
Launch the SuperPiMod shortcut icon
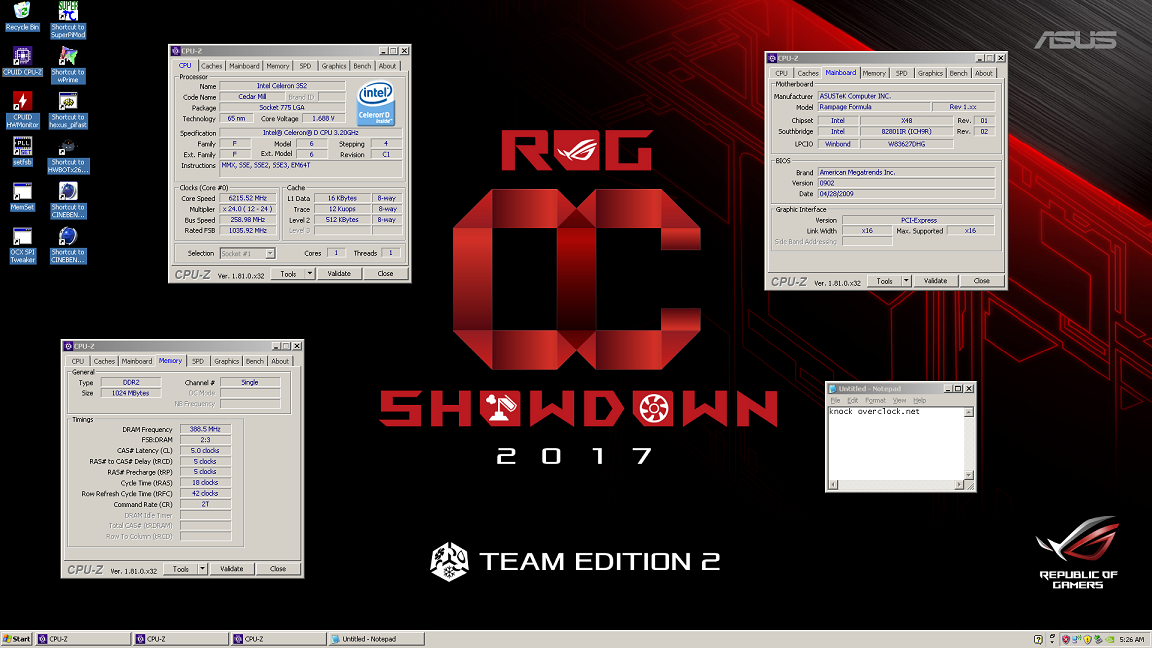click(68, 19)
